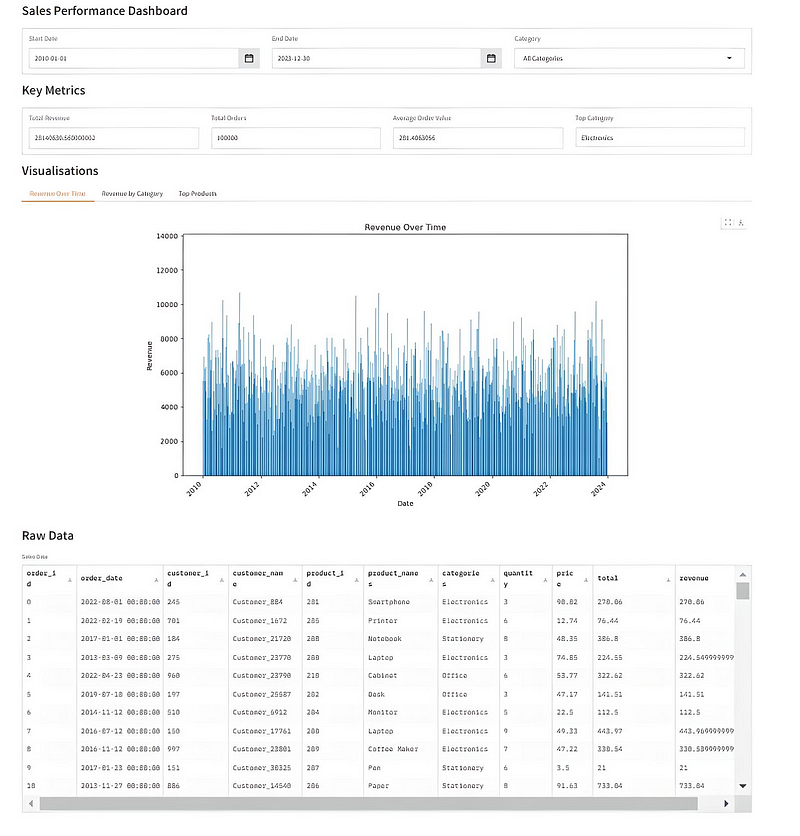The width and height of the screenshot is (800, 836).
Task: View the Revenue Over Time chart fullscreen
Action: 728,222
